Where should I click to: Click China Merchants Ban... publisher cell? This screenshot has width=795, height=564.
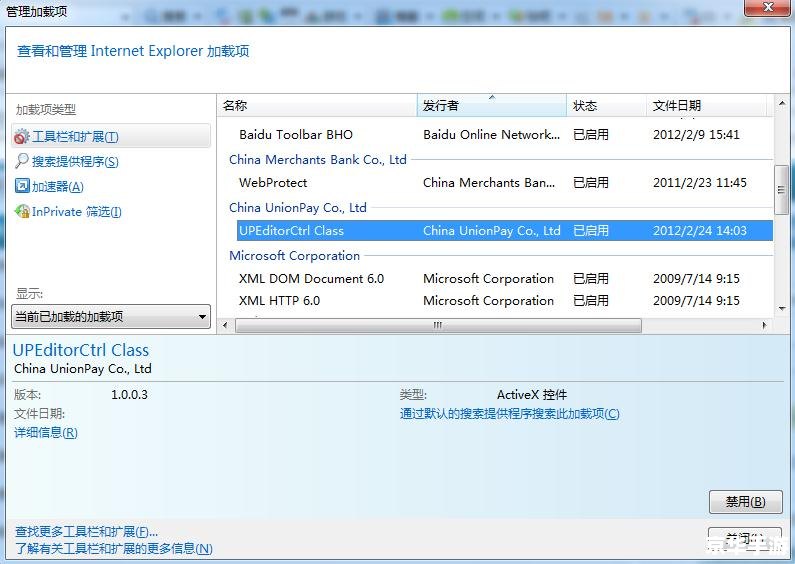click(489, 183)
